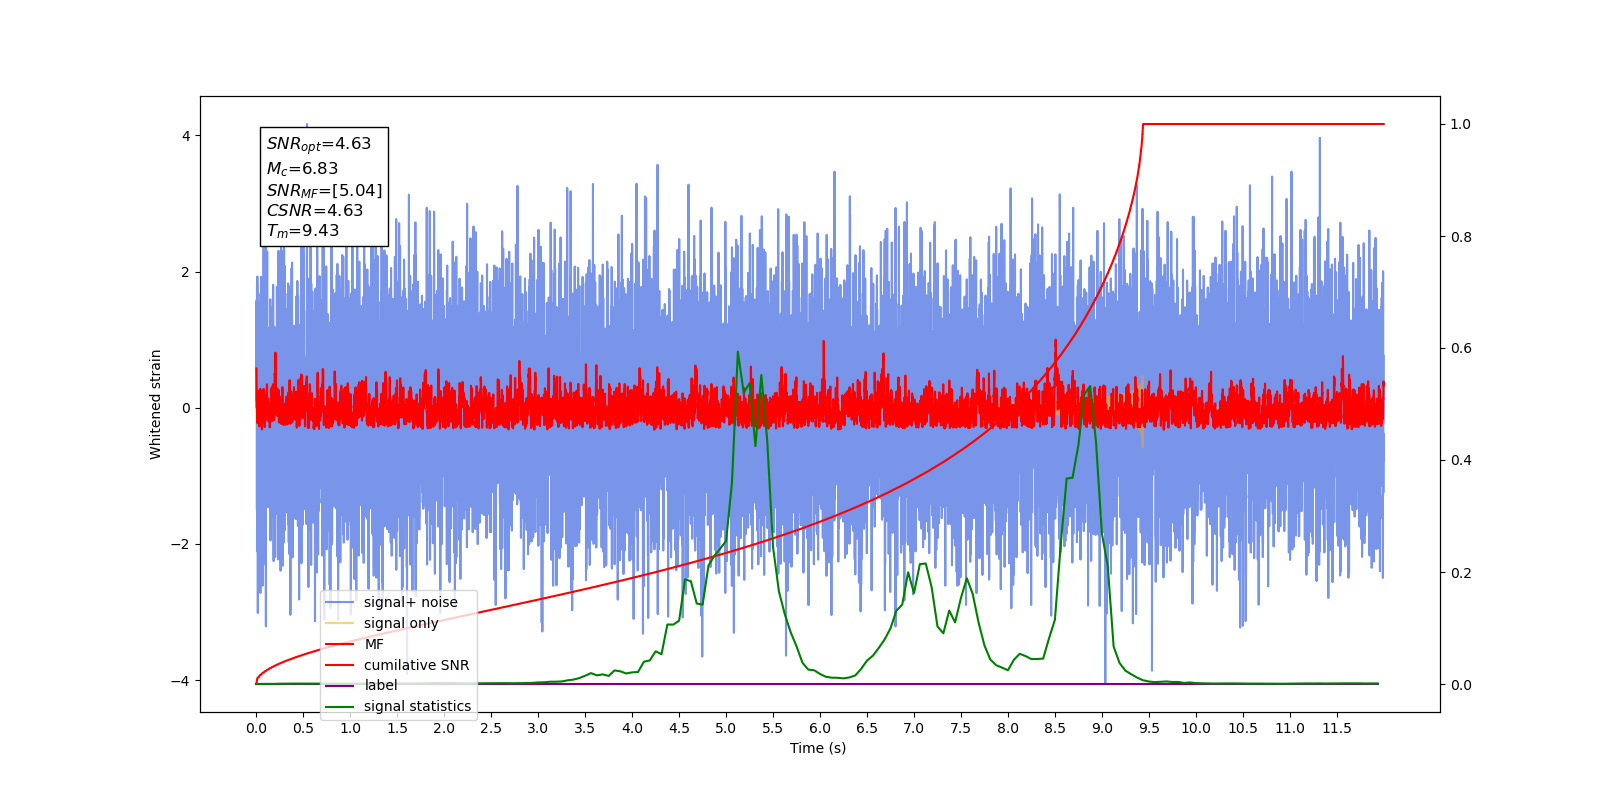Click the Tm=9.43 annotation text

tap(302, 231)
